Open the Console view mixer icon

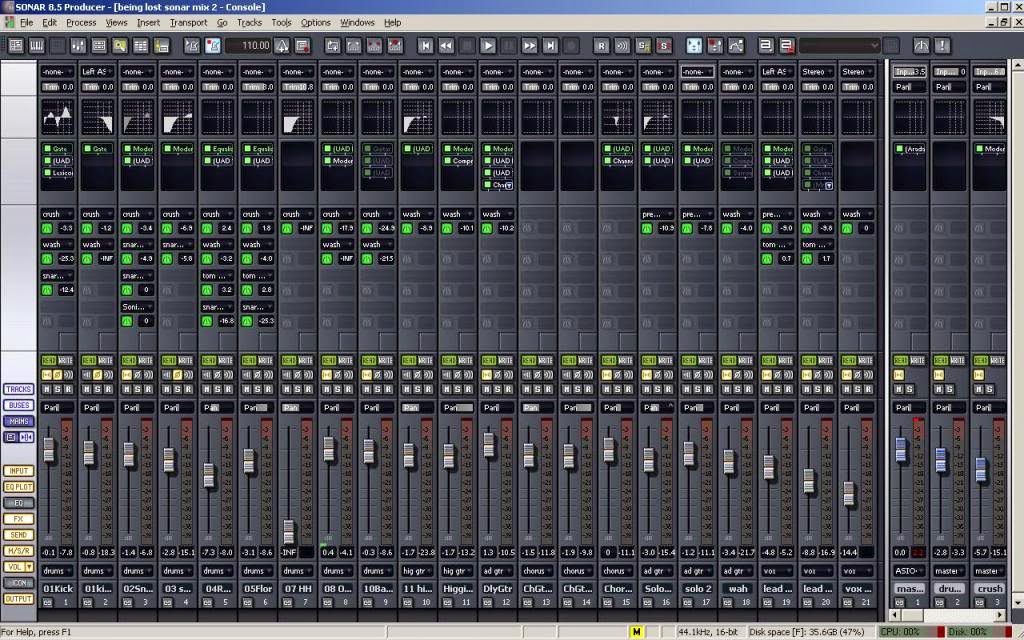click(x=78, y=45)
